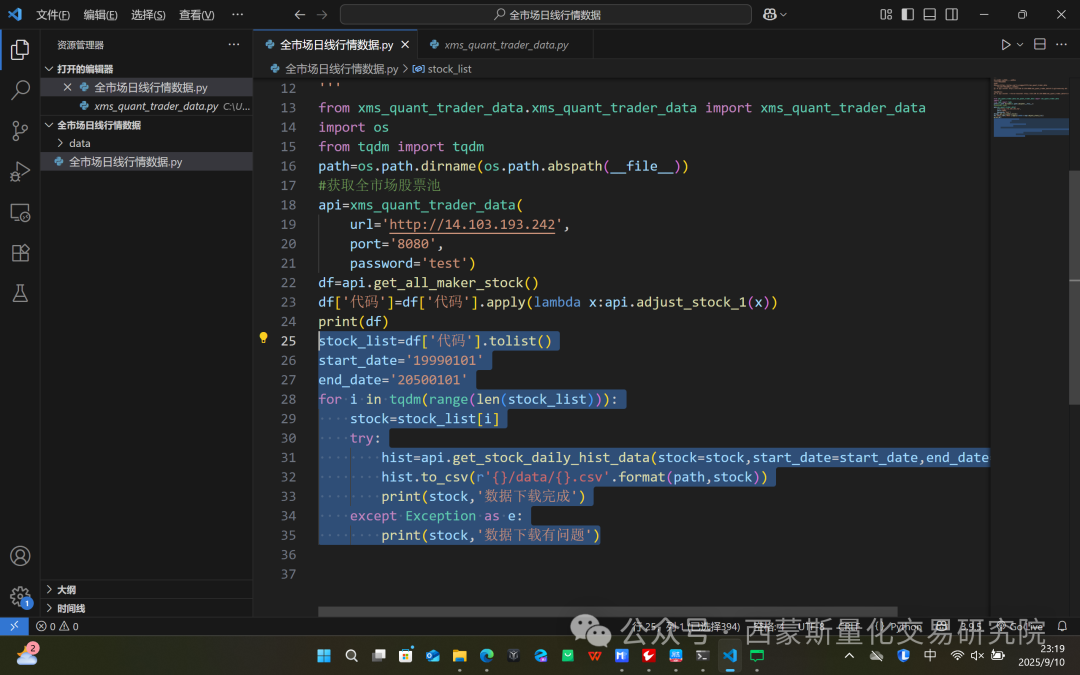The image size is (1080, 675).
Task: Toggle the Chinese IME input indicator
Action: coord(930,655)
